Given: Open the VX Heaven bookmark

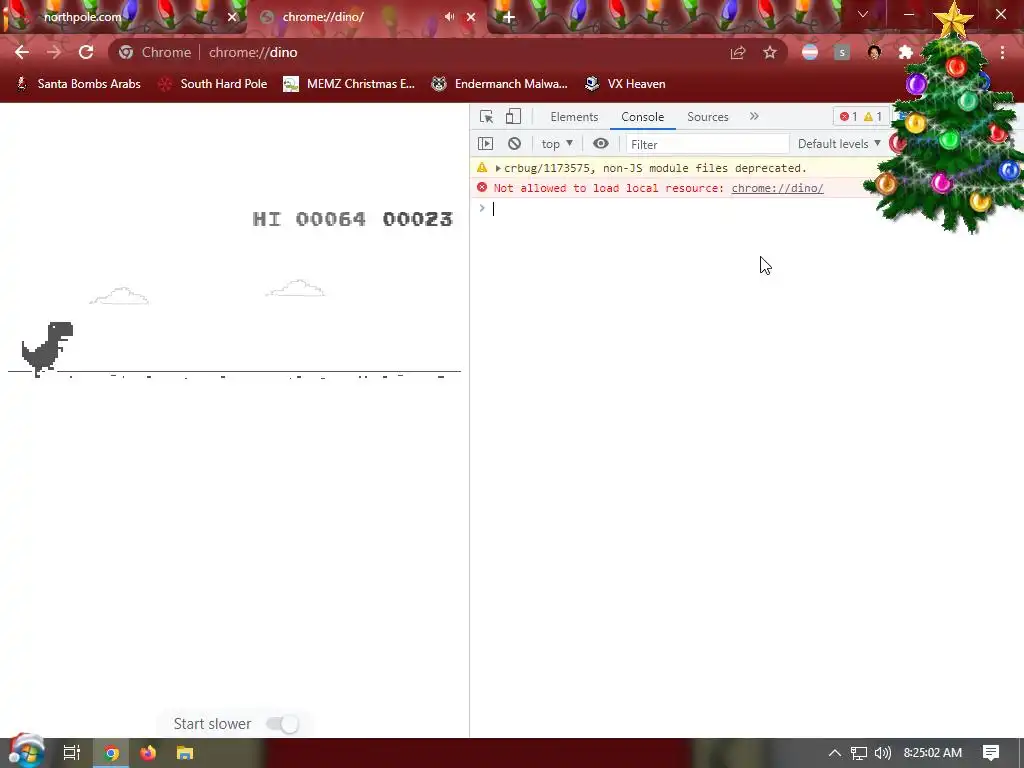Looking at the screenshot, I should 625,84.
